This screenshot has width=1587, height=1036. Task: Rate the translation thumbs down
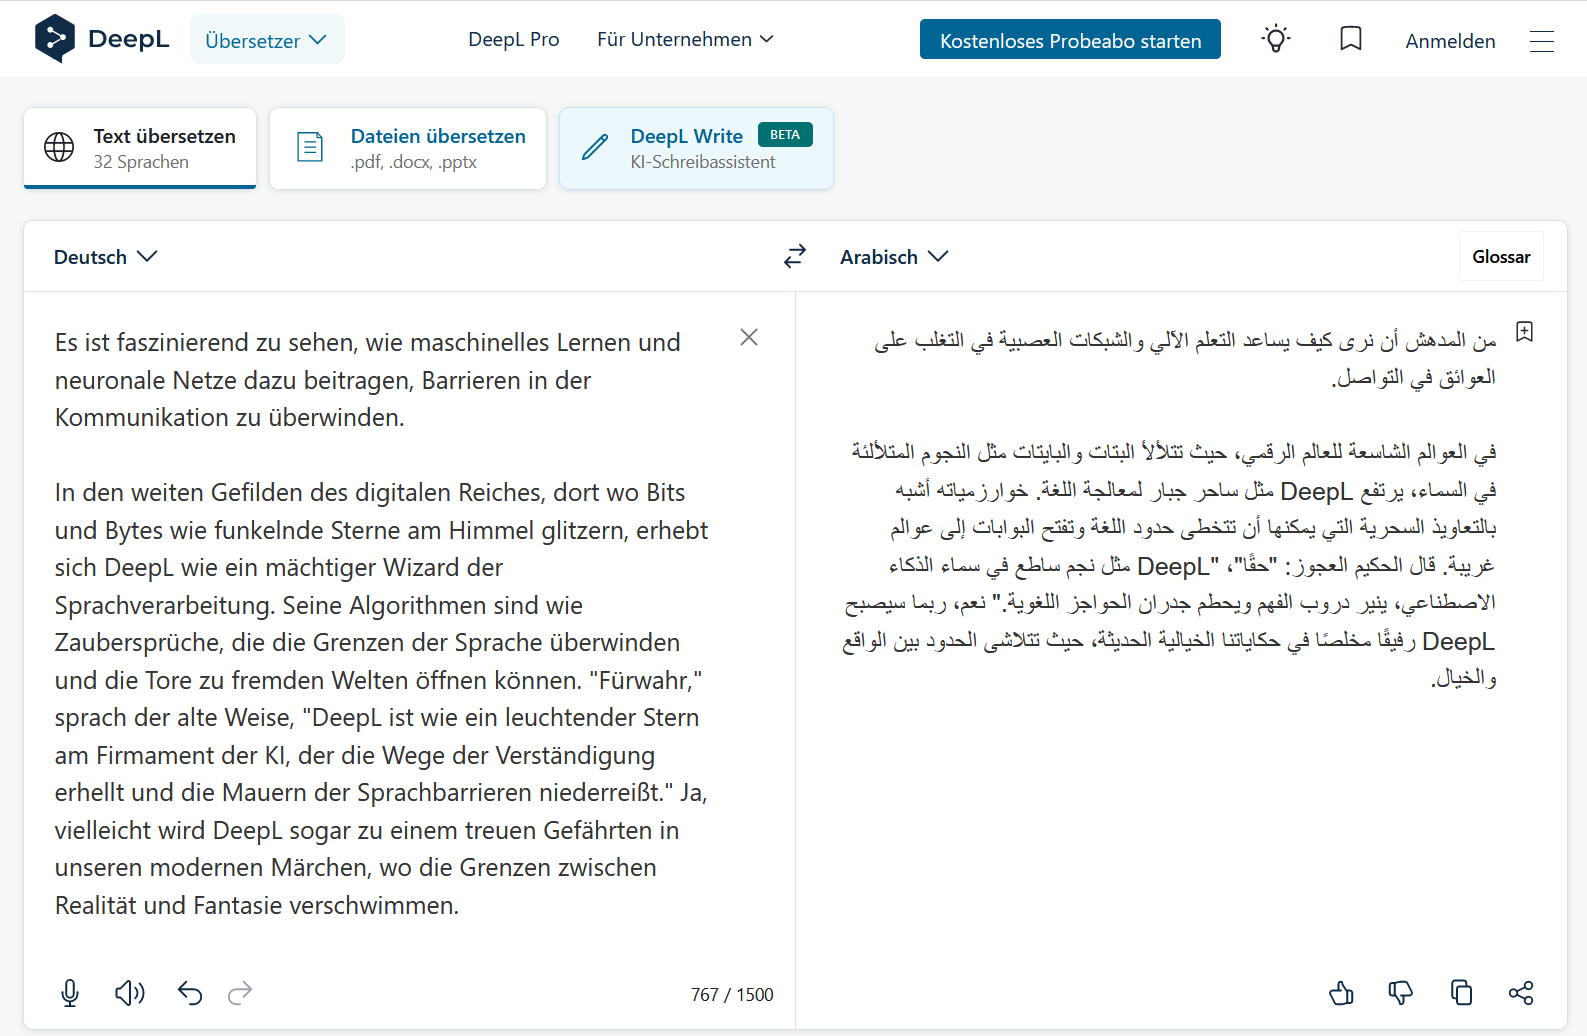pos(1401,993)
